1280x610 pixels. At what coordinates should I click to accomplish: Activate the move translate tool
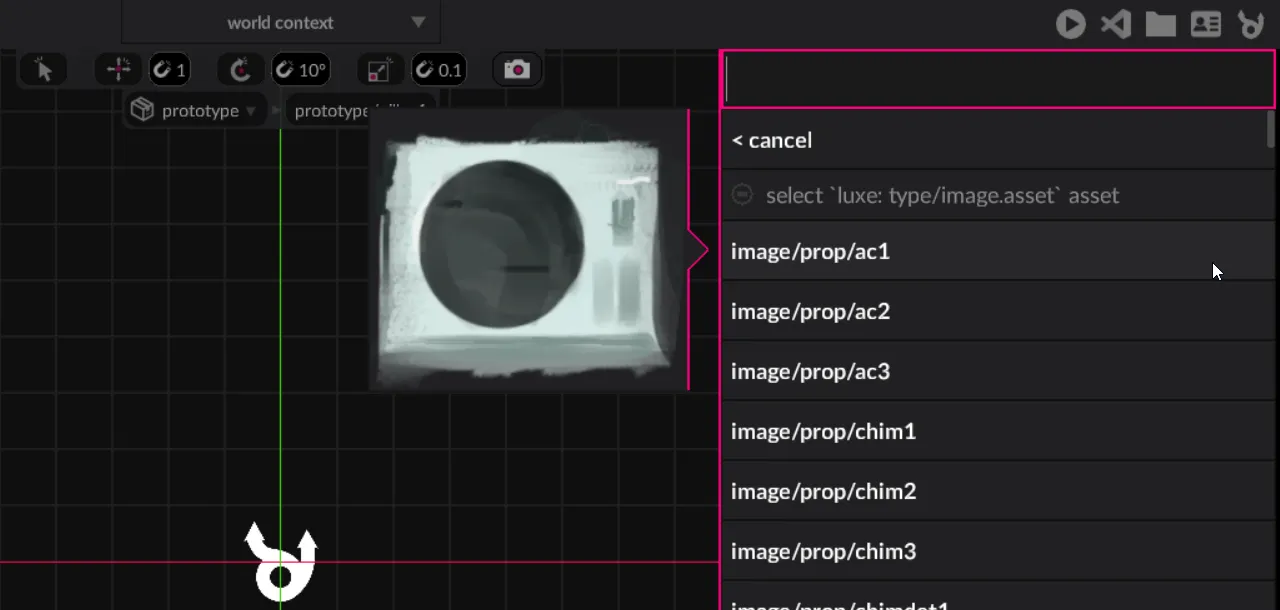(x=119, y=70)
